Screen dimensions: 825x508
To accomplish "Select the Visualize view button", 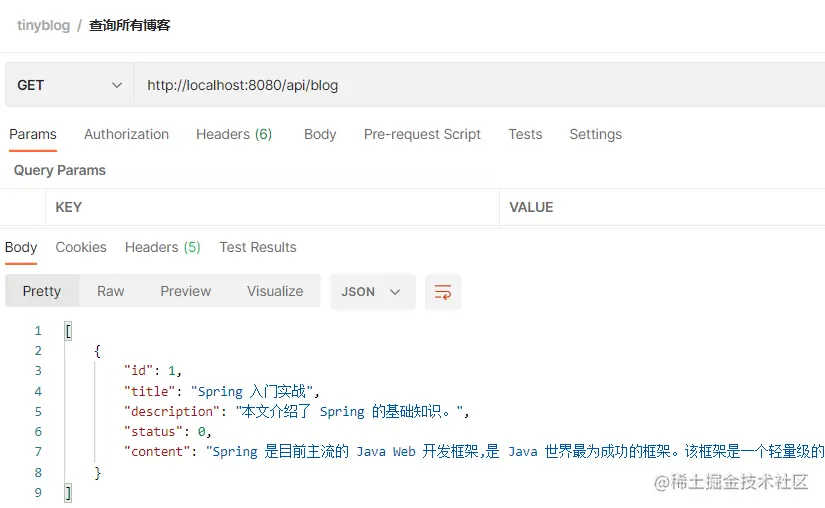I will (275, 291).
